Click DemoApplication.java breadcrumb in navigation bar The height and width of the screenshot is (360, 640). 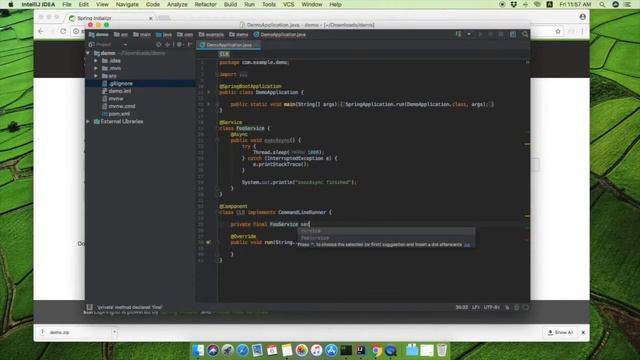pos(280,35)
